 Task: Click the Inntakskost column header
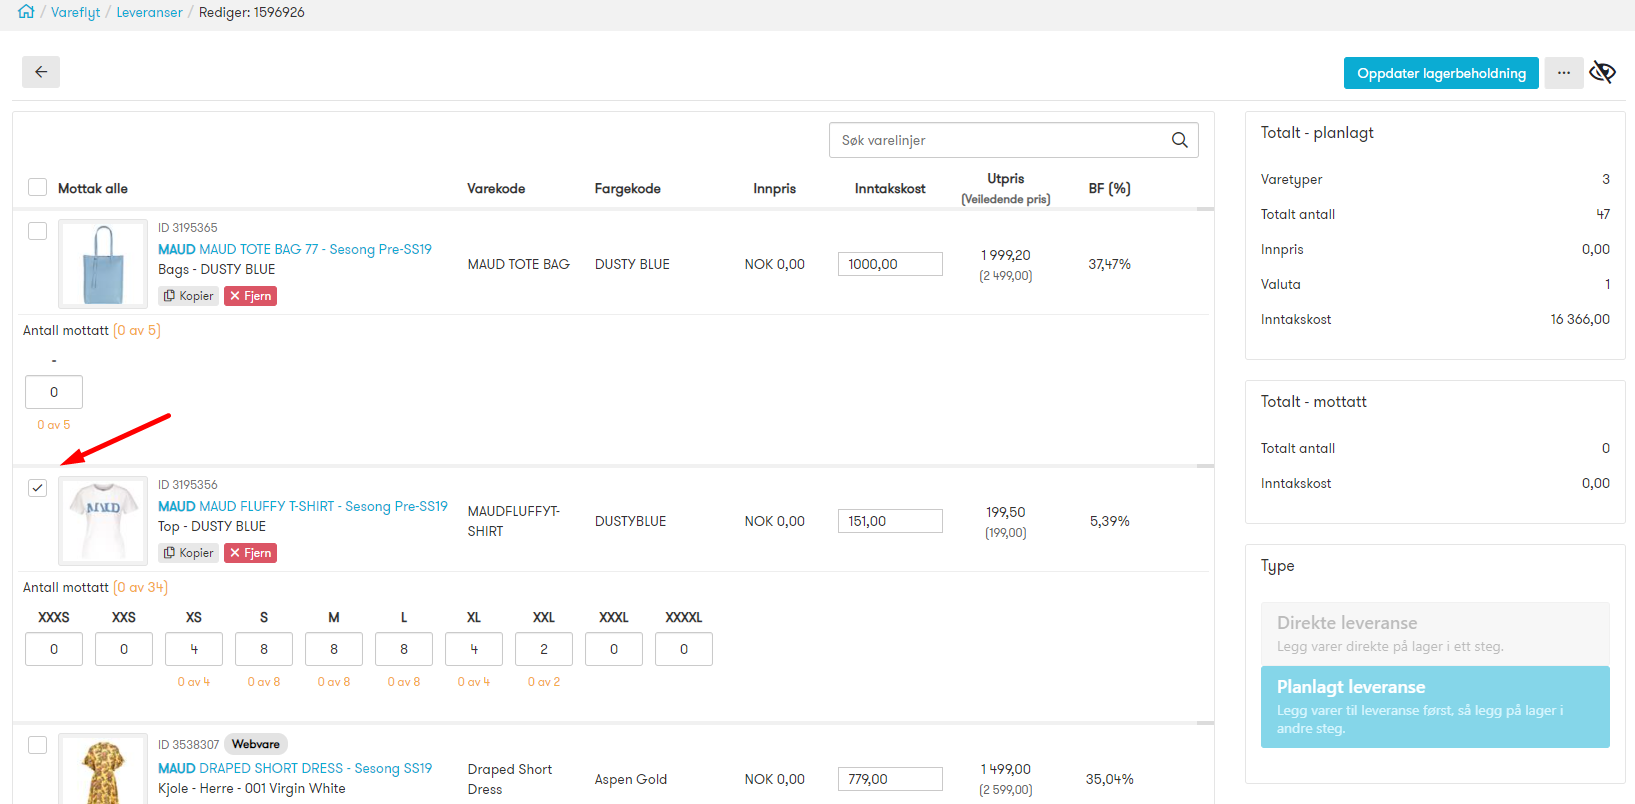click(890, 188)
